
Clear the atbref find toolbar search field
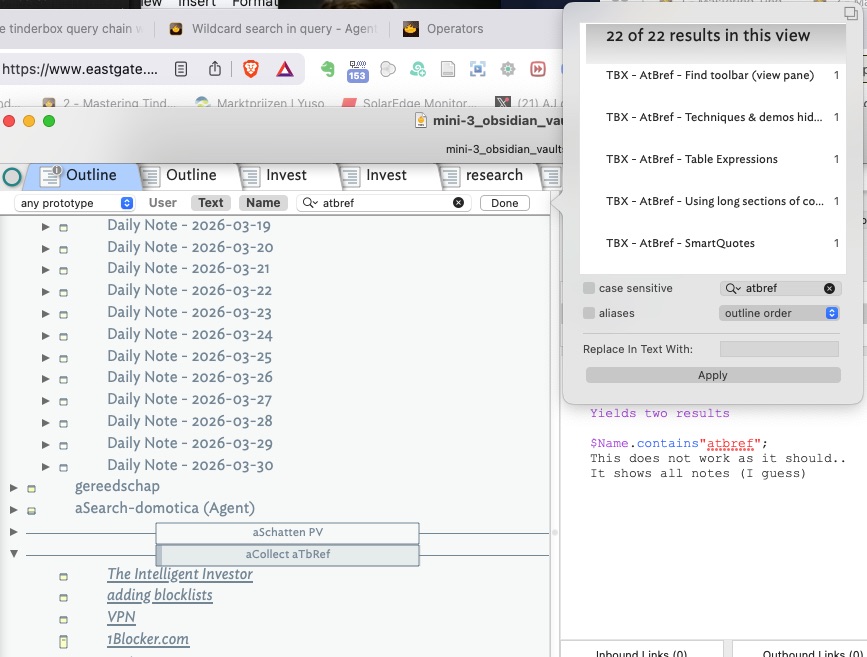tap(458, 203)
